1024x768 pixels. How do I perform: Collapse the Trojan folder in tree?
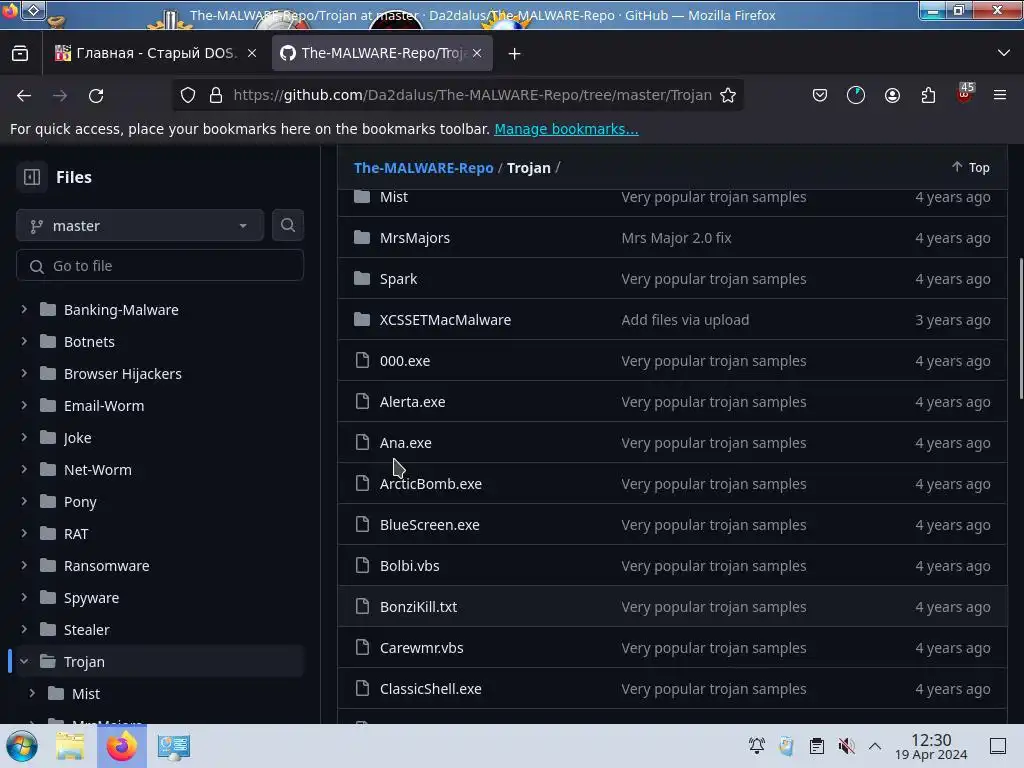pos(24,661)
